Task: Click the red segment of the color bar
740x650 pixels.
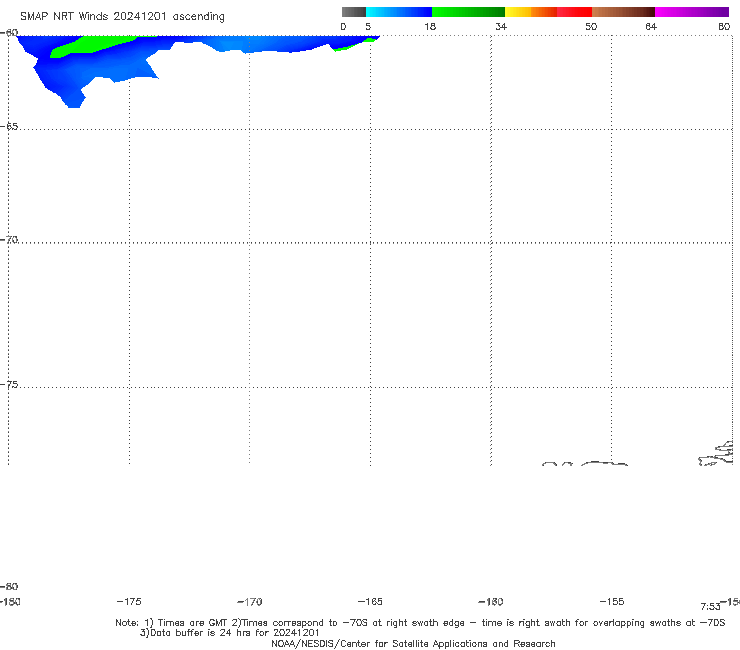Action: 574,12
